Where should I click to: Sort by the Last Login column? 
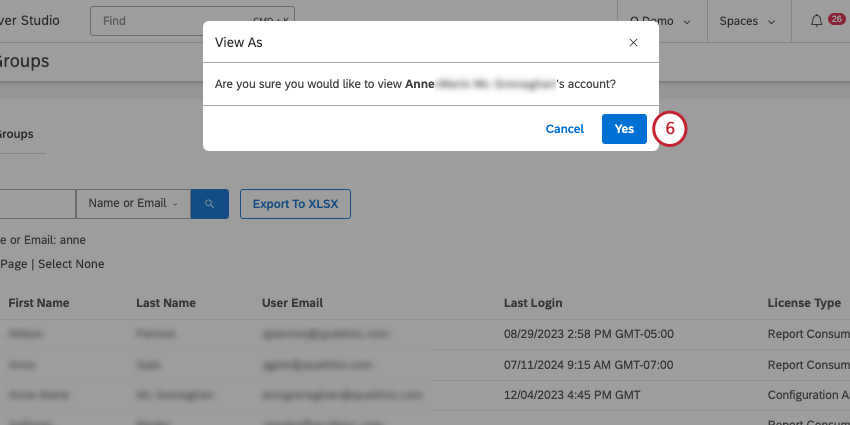[533, 303]
